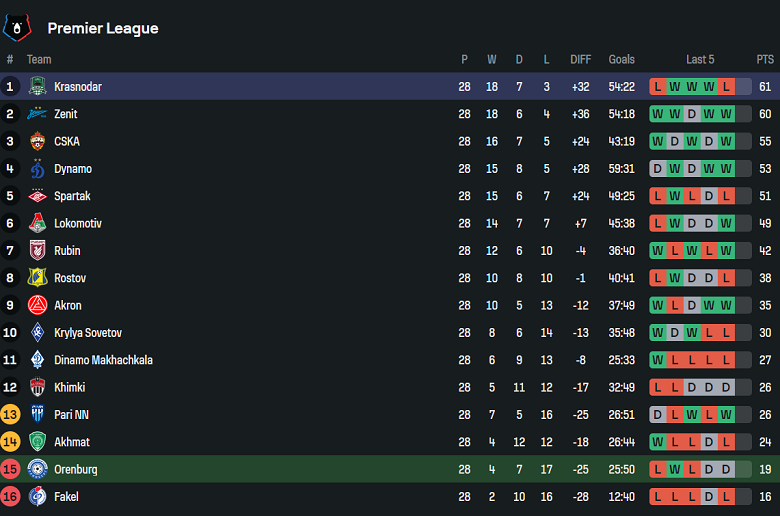Sort table by DIFF column header

[580, 60]
